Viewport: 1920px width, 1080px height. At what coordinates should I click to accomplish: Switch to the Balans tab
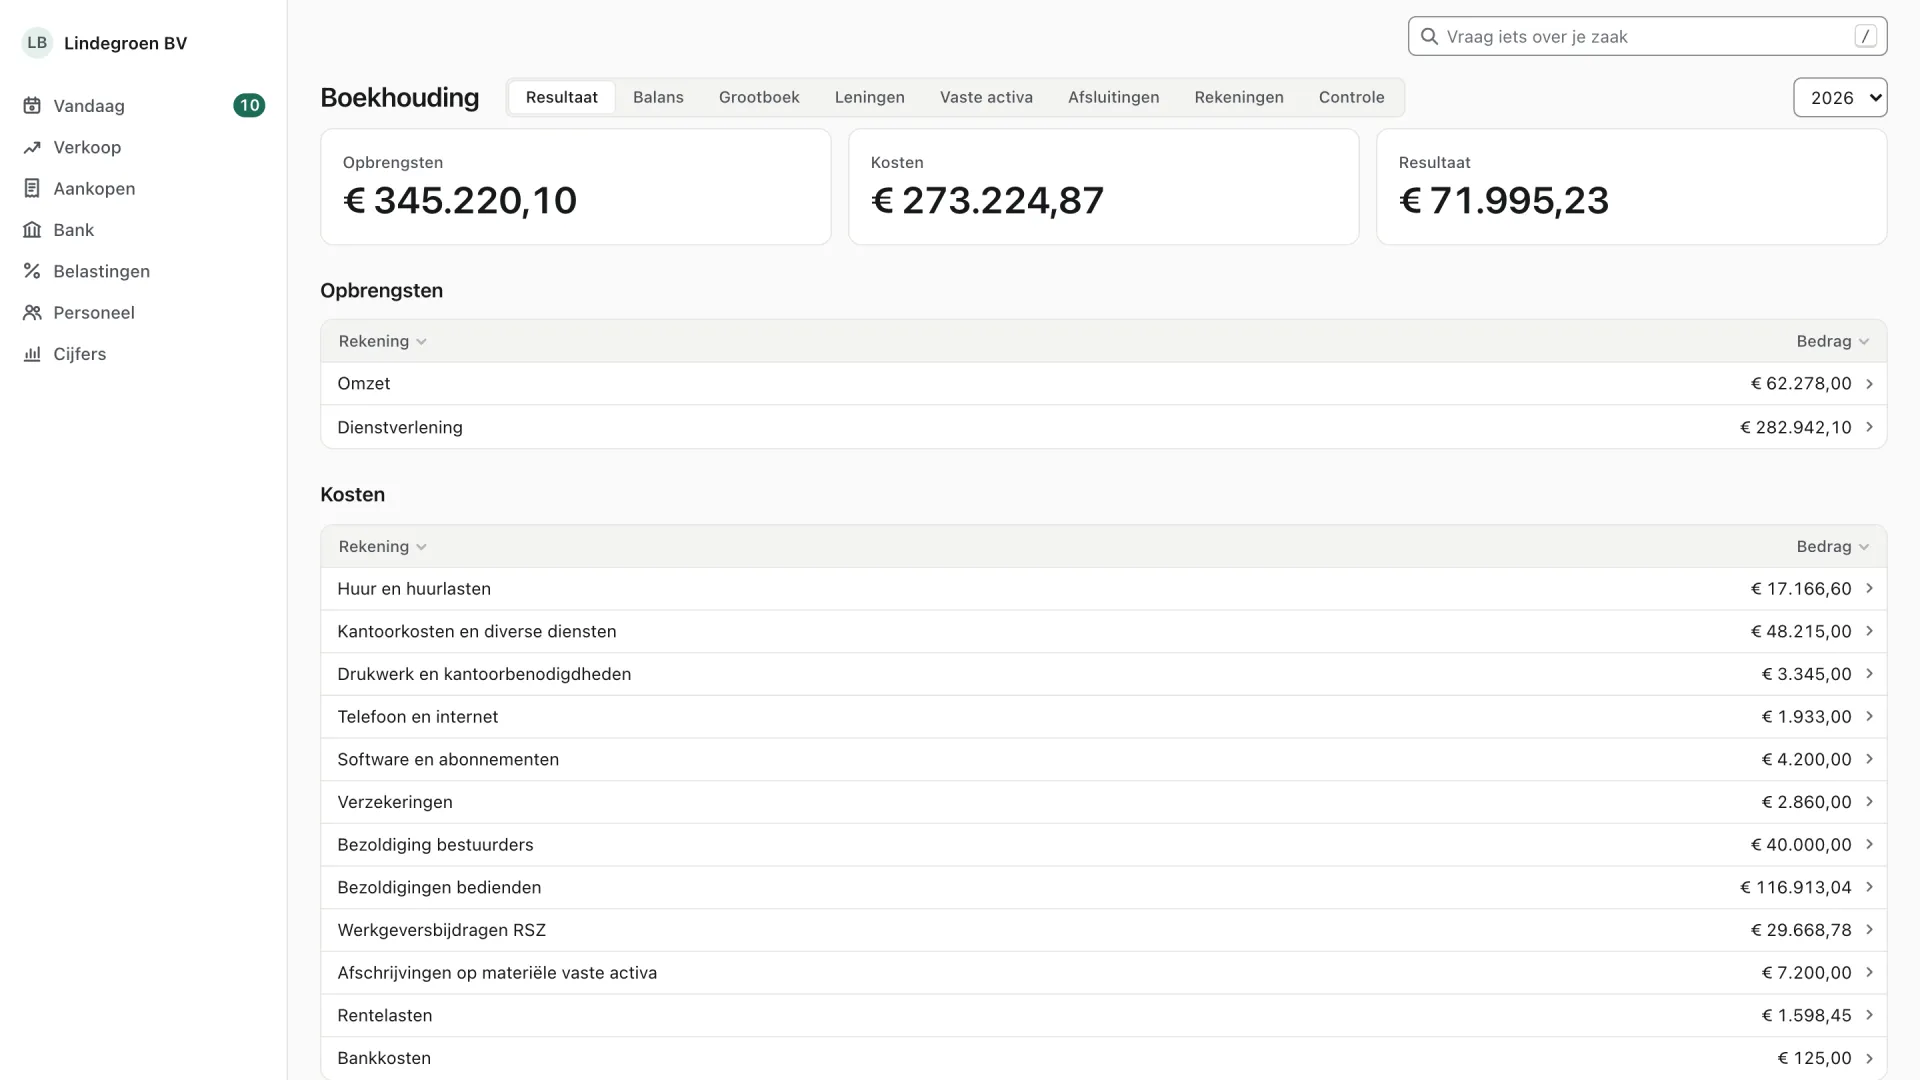tap(658, 97)
